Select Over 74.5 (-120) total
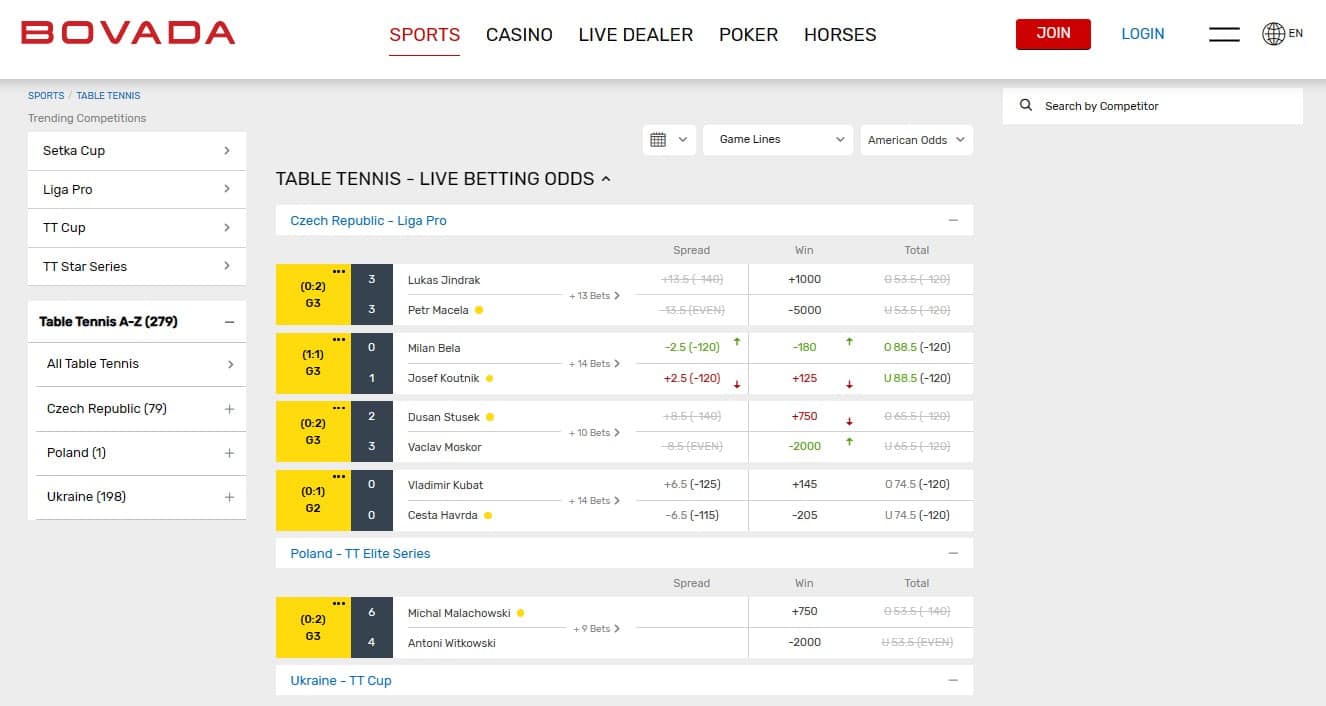Viewport: 1326px width, 706px height. (x=917, y=485)
